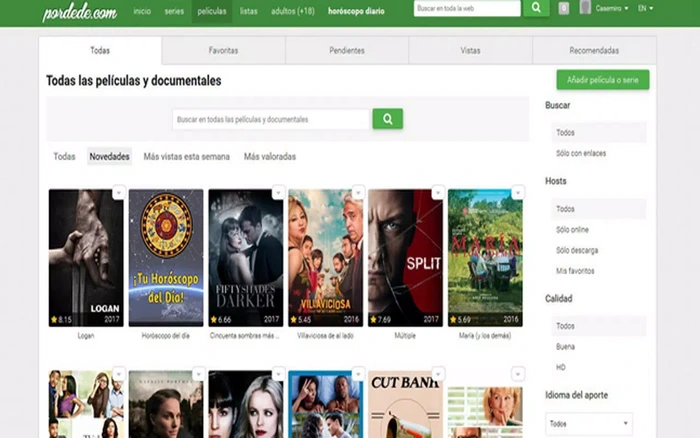Focus the movies and documentaries search field
The height and width of the screenshot is (438, 700).
[271, 119]
